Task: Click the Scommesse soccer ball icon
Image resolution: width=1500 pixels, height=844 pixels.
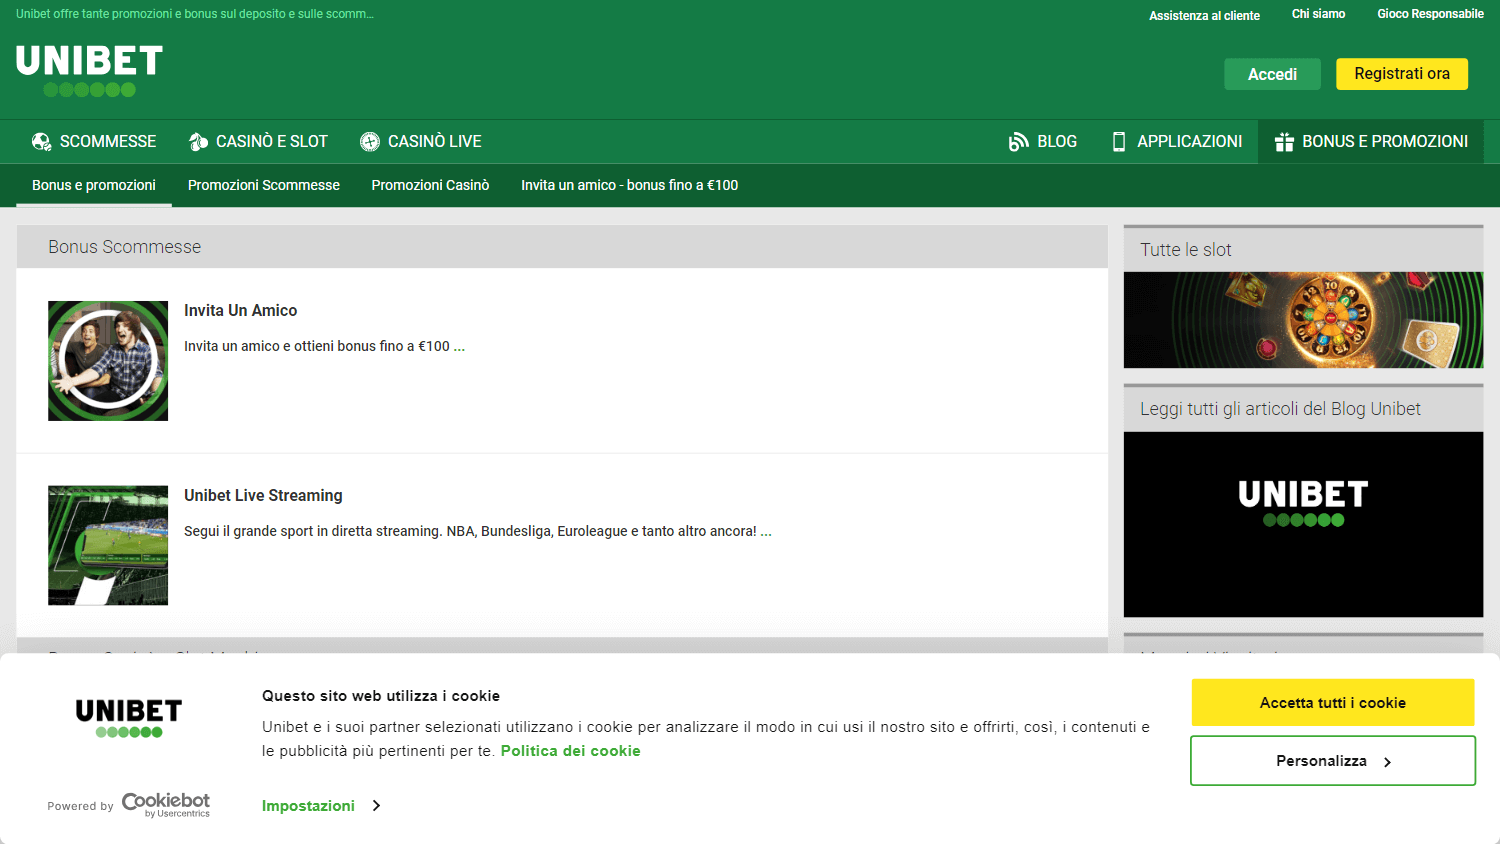Action: (42, 142)
